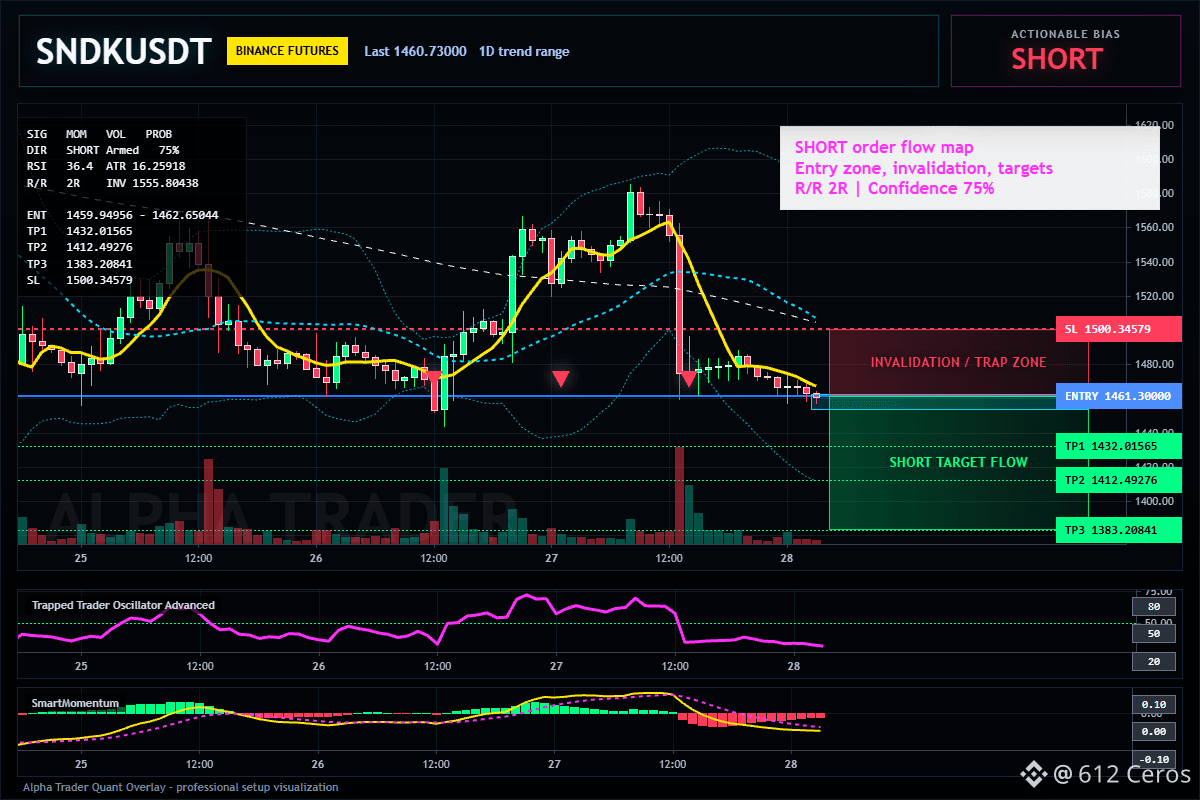The width and height of the screenshot is (1200, 800).
Task: Click 'R/R 2R | Confidence 75%' annotation line
Action: [x=894, y=188]
